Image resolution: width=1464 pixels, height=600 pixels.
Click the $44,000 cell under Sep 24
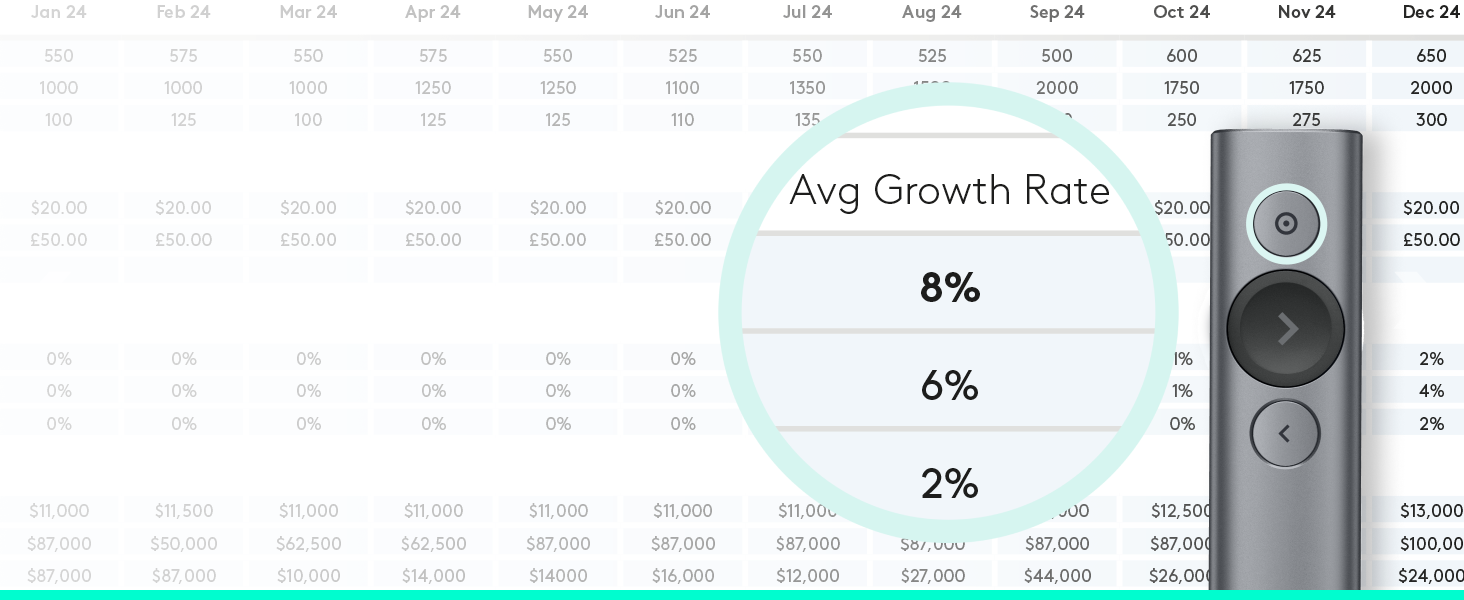(x=1057, y=576)
